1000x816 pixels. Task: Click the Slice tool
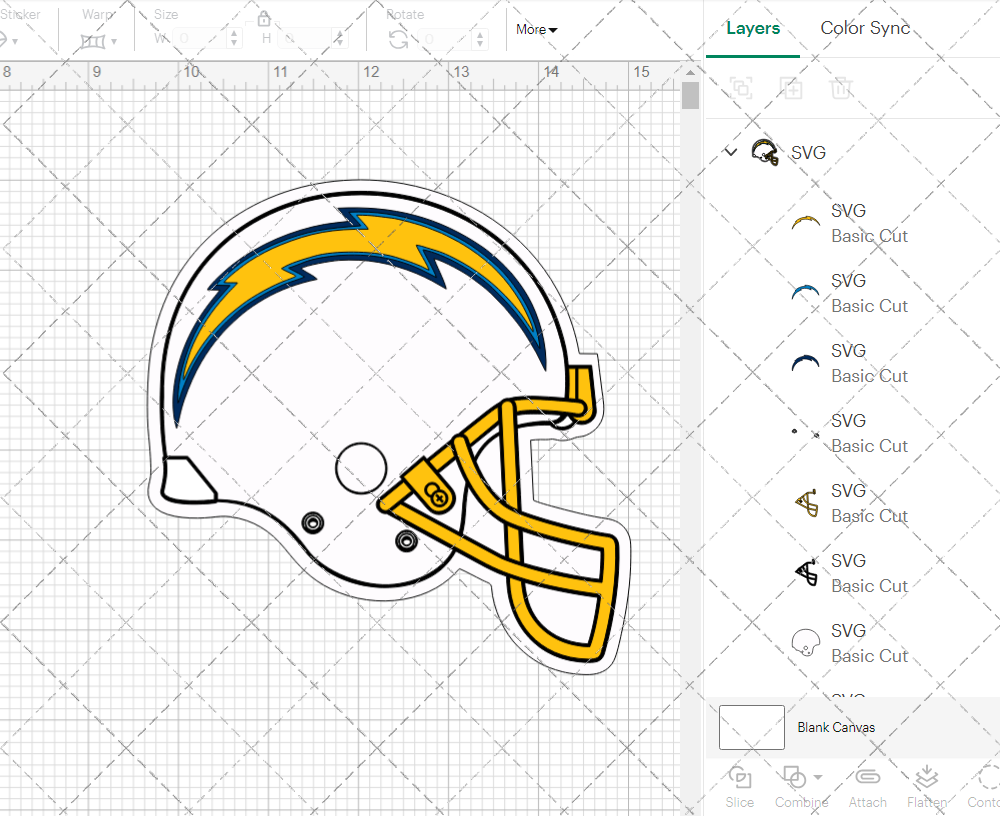[x=740, y=786]
